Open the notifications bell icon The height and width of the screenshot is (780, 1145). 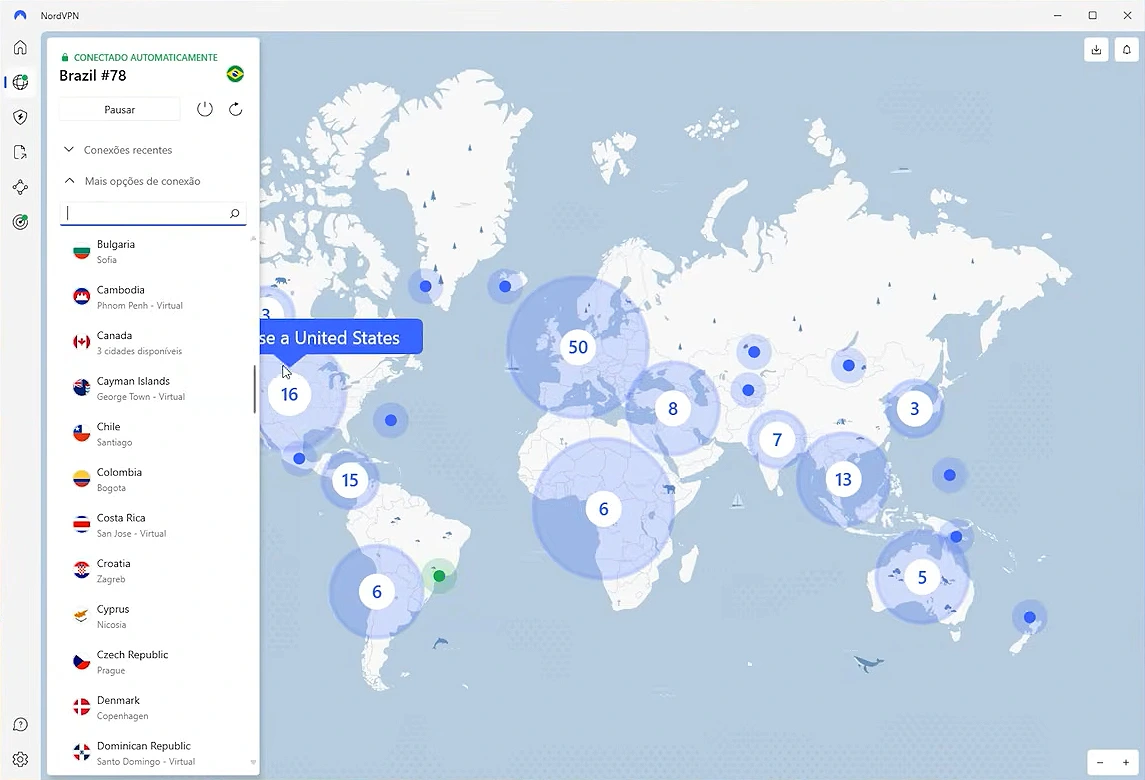tap(1127, 50)
